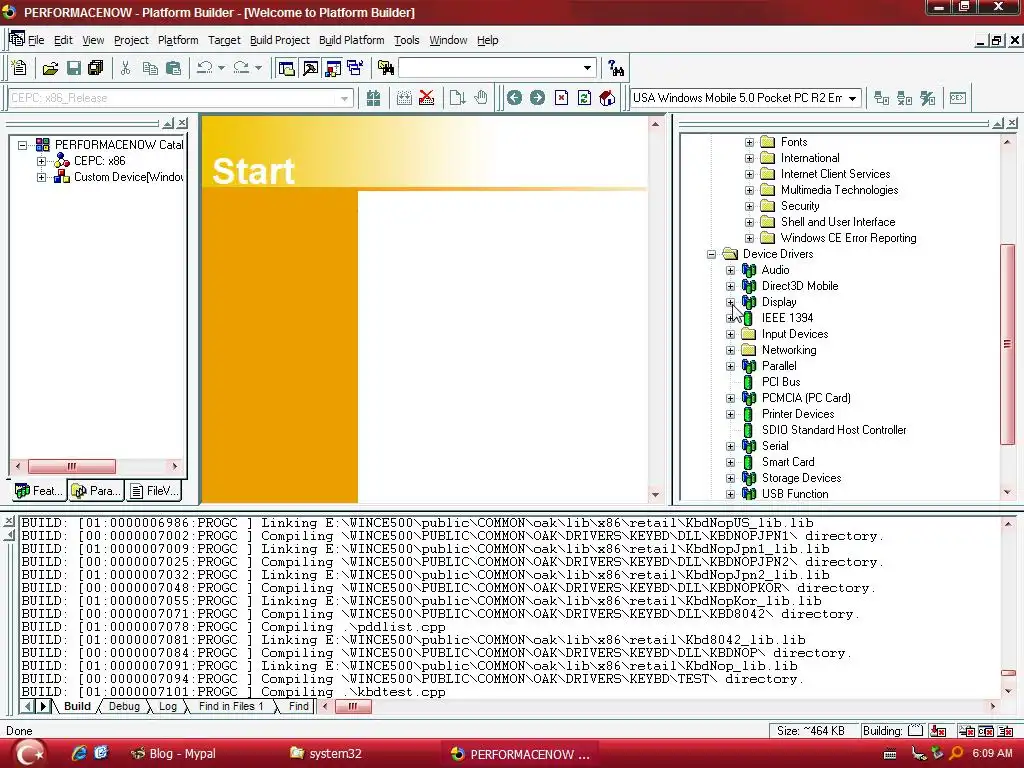The image size is (1024, 768).
Task: Select PCI Bus in the catalog tree
Action: 780,382
